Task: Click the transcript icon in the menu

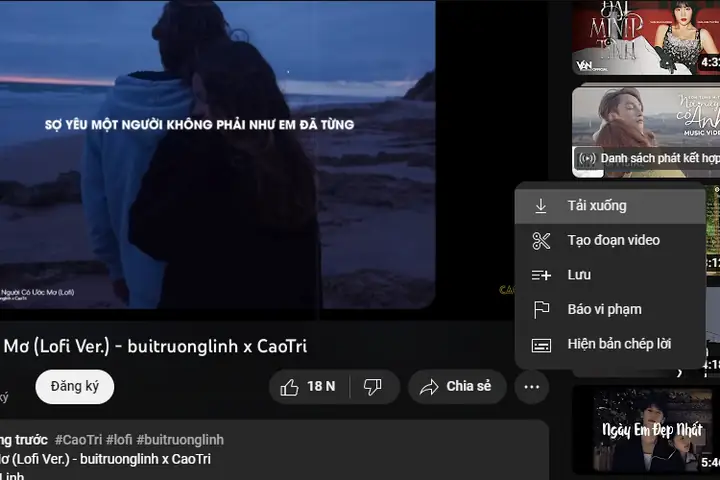Action: pyautogui.click(x=541, y=345)
